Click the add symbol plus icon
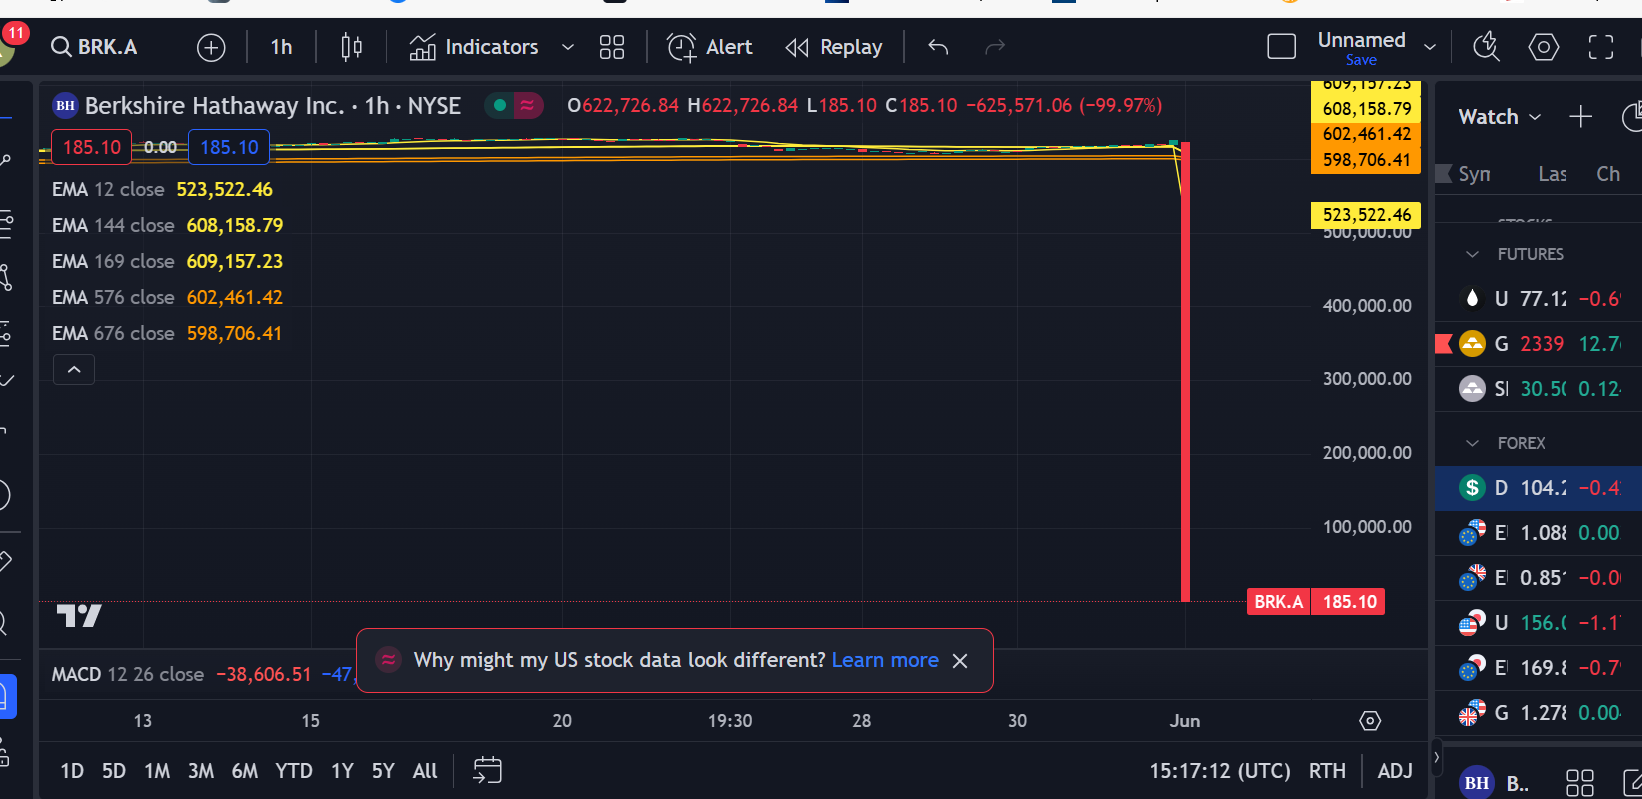The height and width of the screenshot is (799, 1642). (211, 47)
